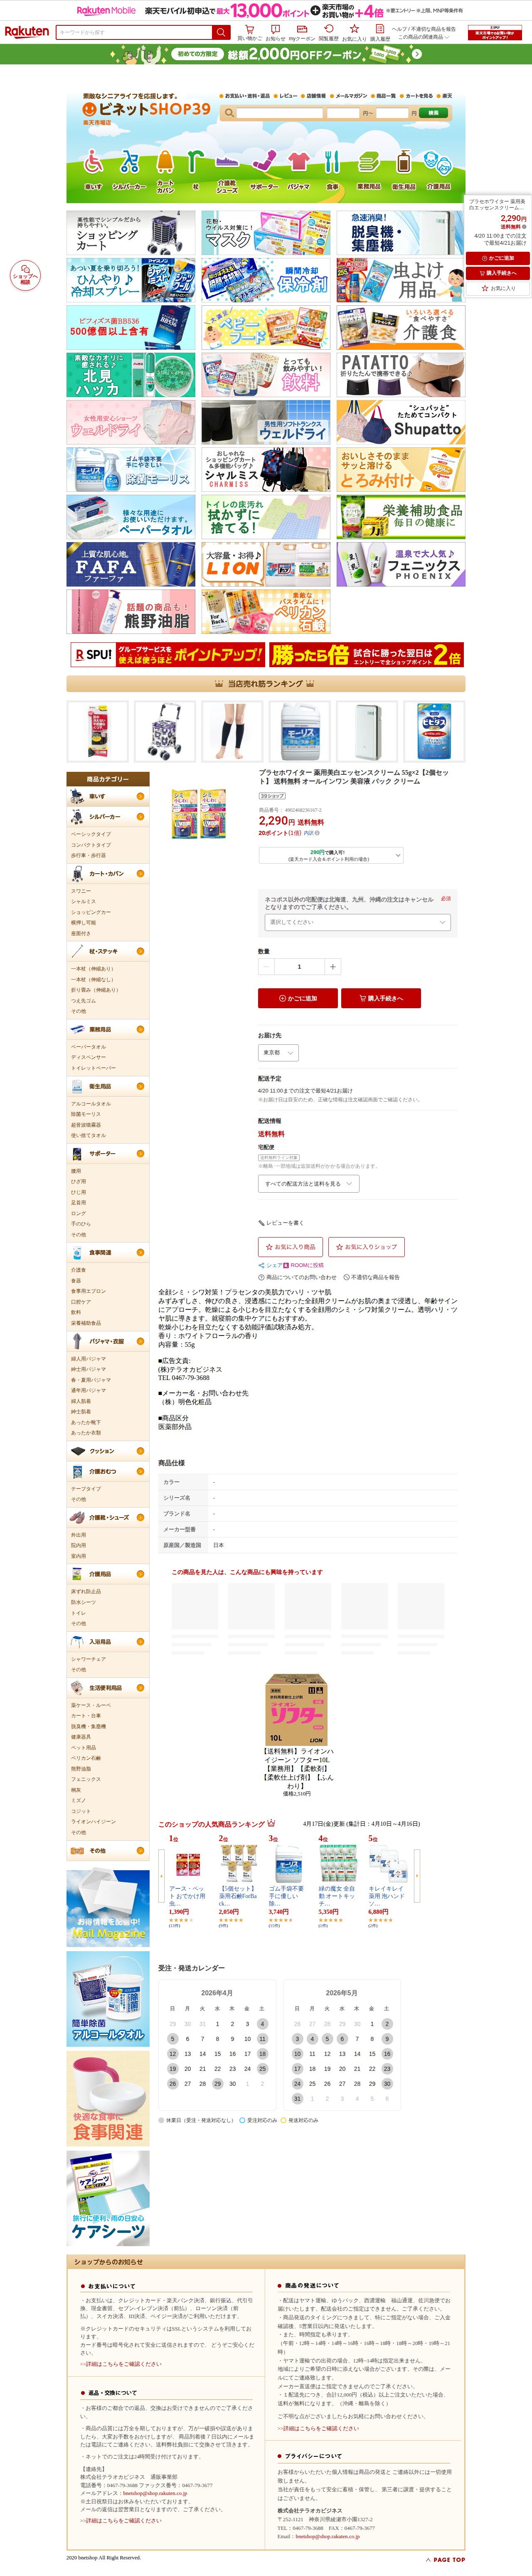Expand the sidebar サポーター category arrow
The image size is (532, 2576).
140,1153
